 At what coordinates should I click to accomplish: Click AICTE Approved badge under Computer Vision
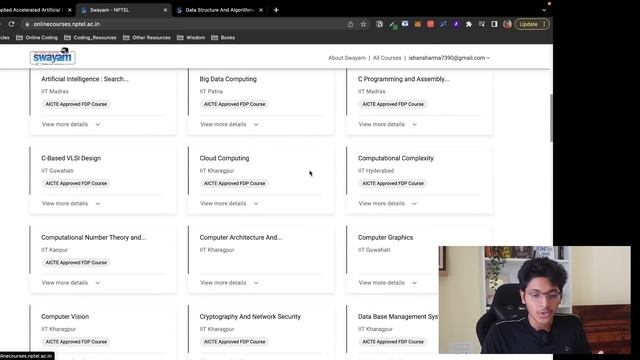[x=76, y=342]
